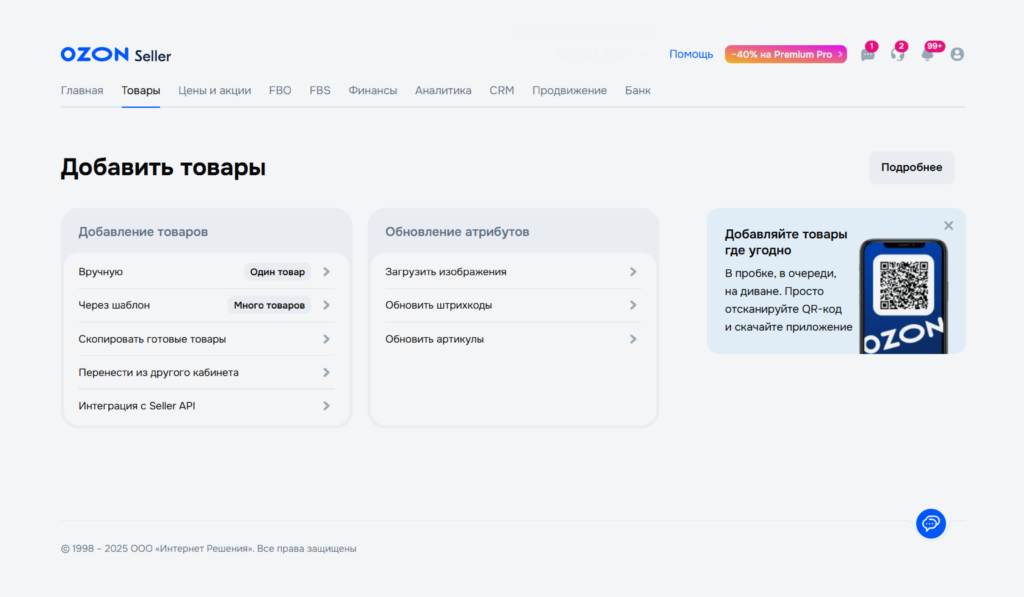Screen dimensions: 1024x597
Task: Expand the "Загрузить изображения" option
Action: coord(512,271)
